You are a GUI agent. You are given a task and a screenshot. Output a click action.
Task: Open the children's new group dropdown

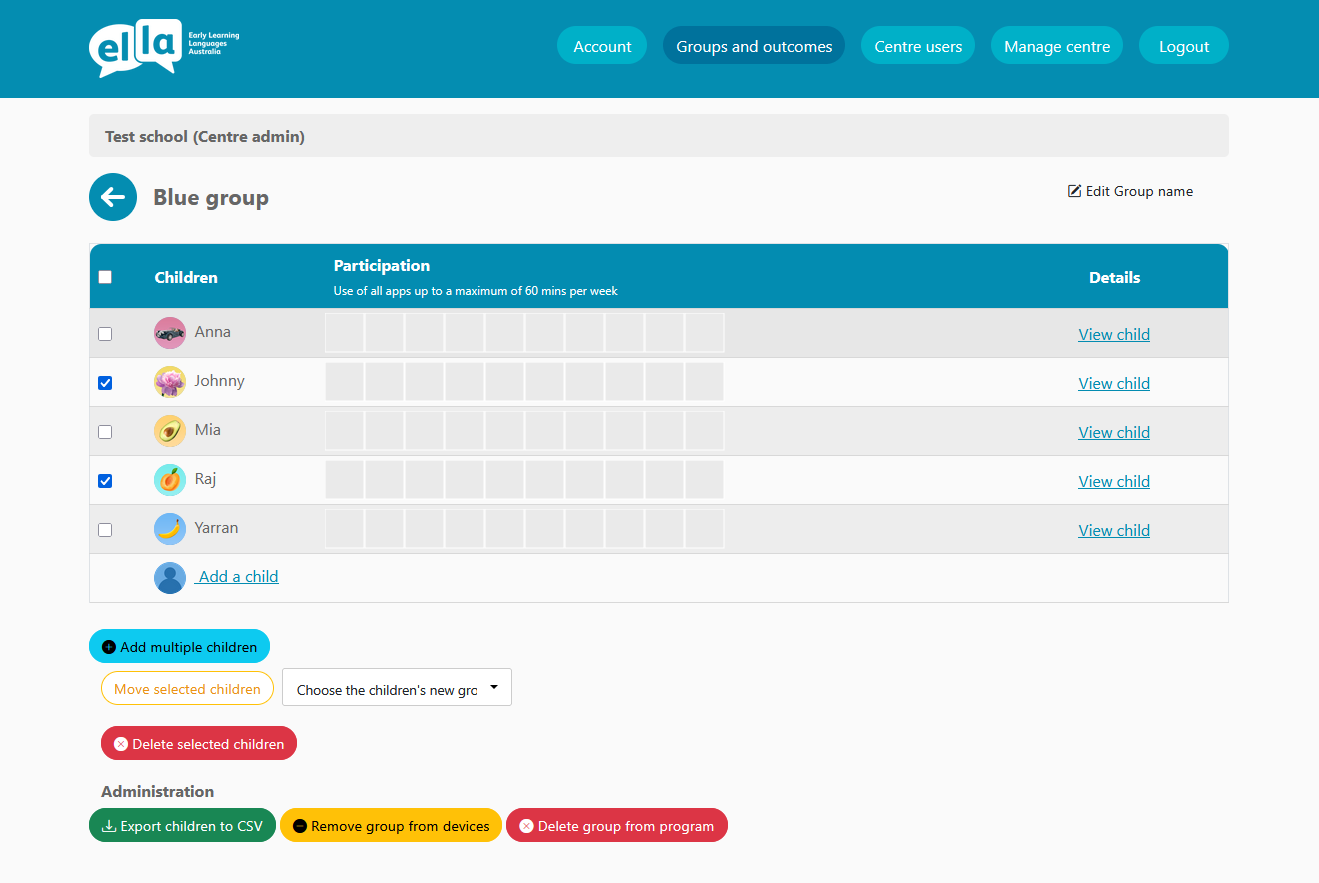397,688
